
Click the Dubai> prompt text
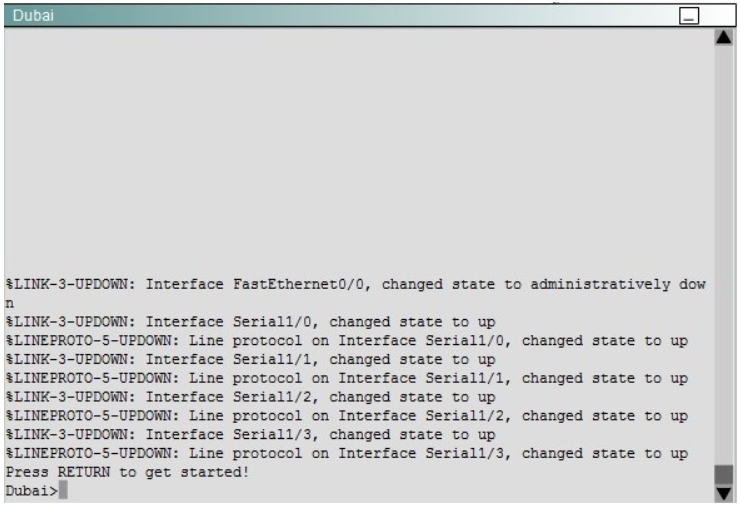click(x=32, y=491)
